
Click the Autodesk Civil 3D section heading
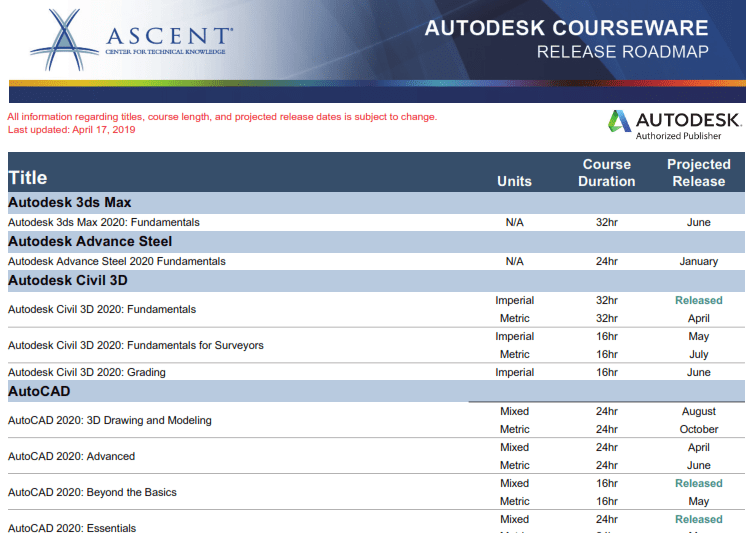[68, 280]
